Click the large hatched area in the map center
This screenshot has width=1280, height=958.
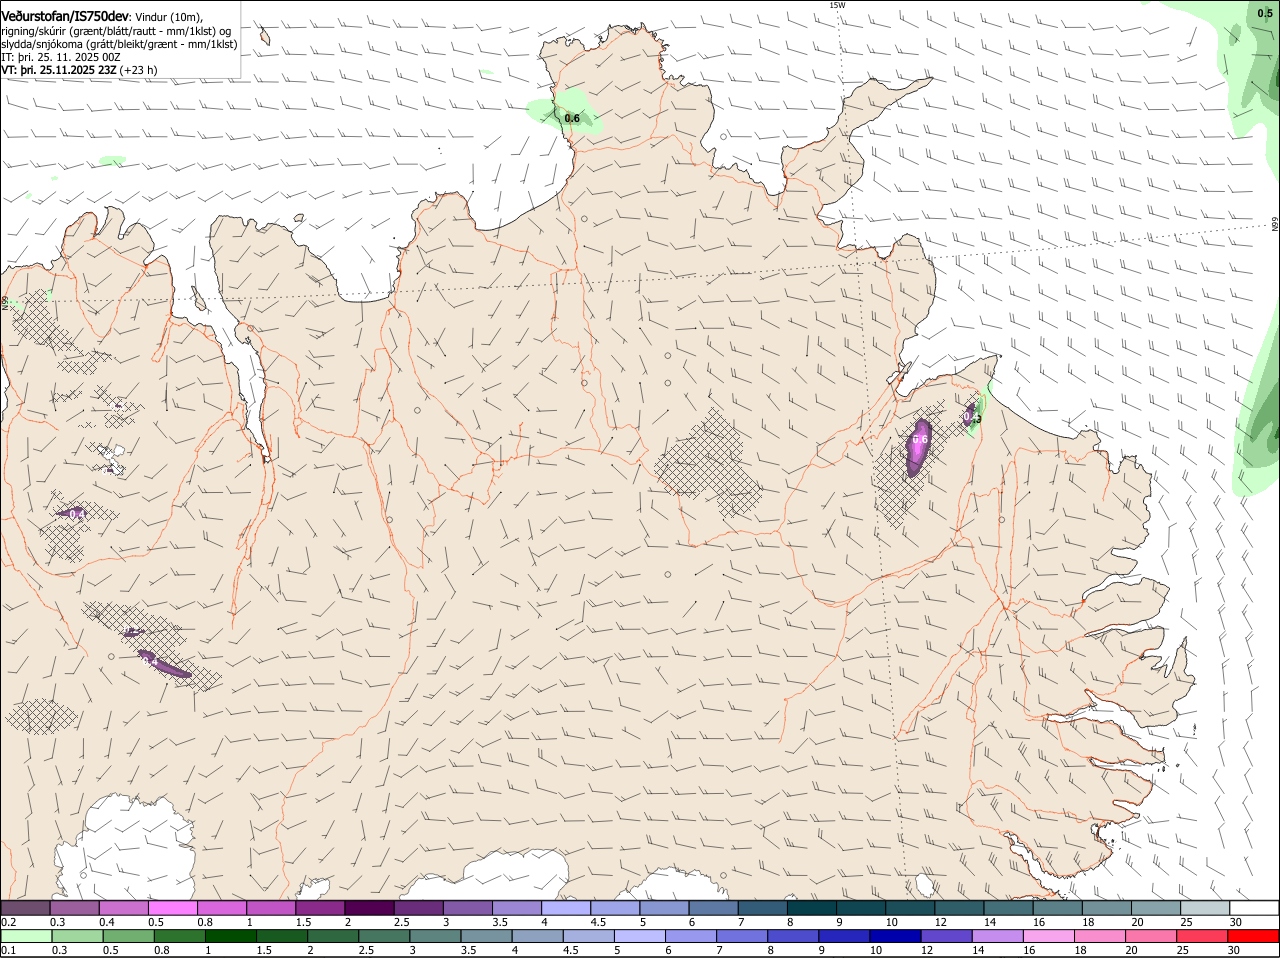tap(709, 463)
